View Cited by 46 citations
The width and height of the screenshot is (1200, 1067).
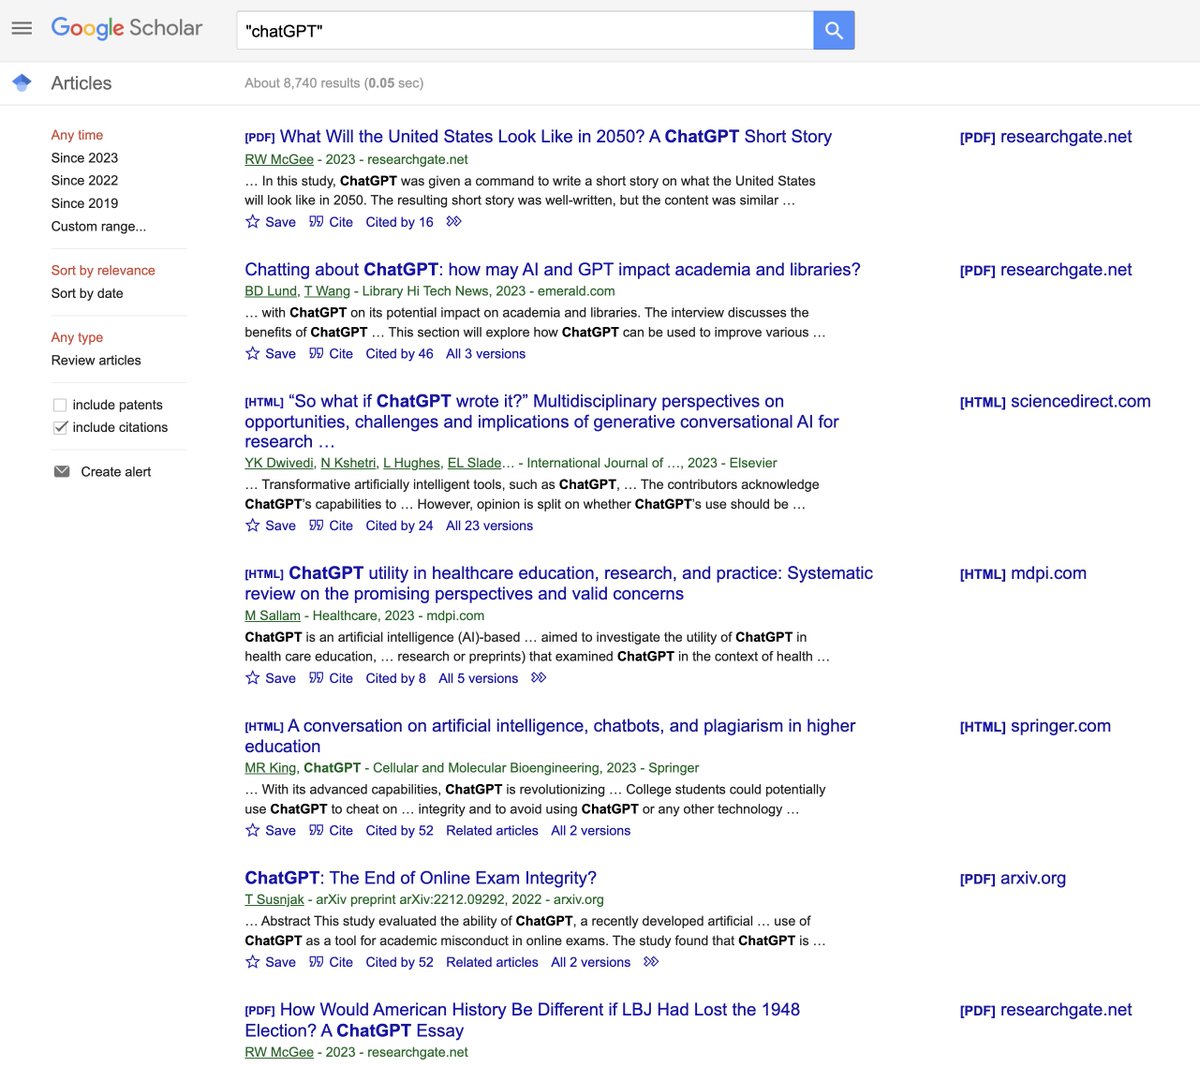[400, 354]
